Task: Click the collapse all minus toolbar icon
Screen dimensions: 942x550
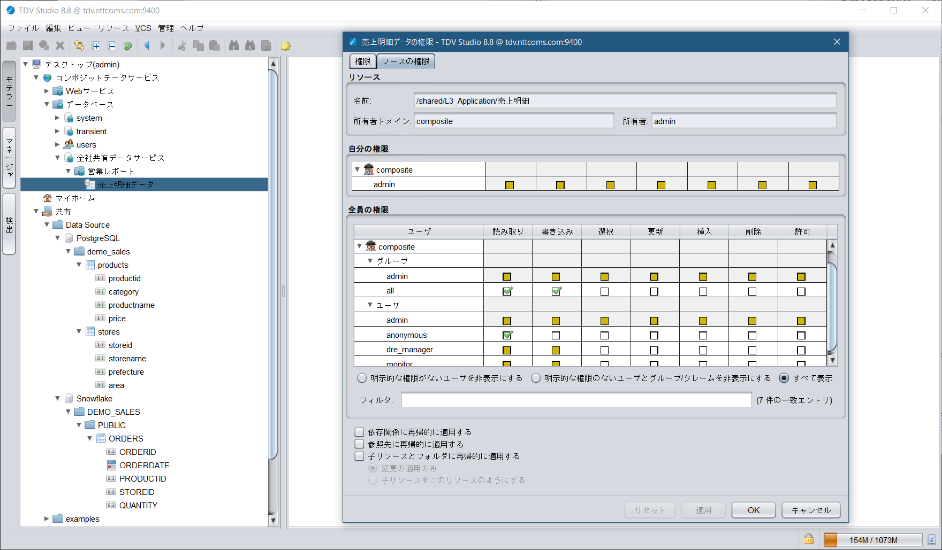Action: point(112,46)
